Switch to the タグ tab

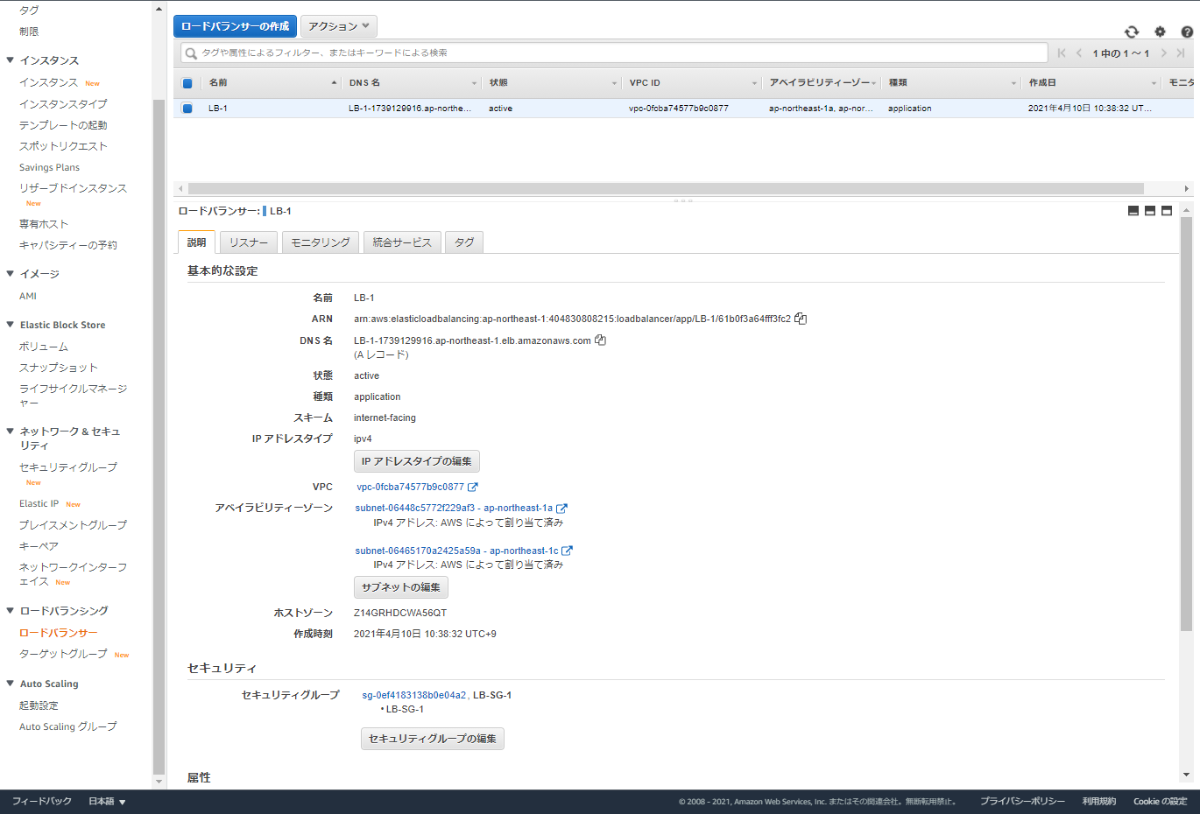(x=464, y=242)
